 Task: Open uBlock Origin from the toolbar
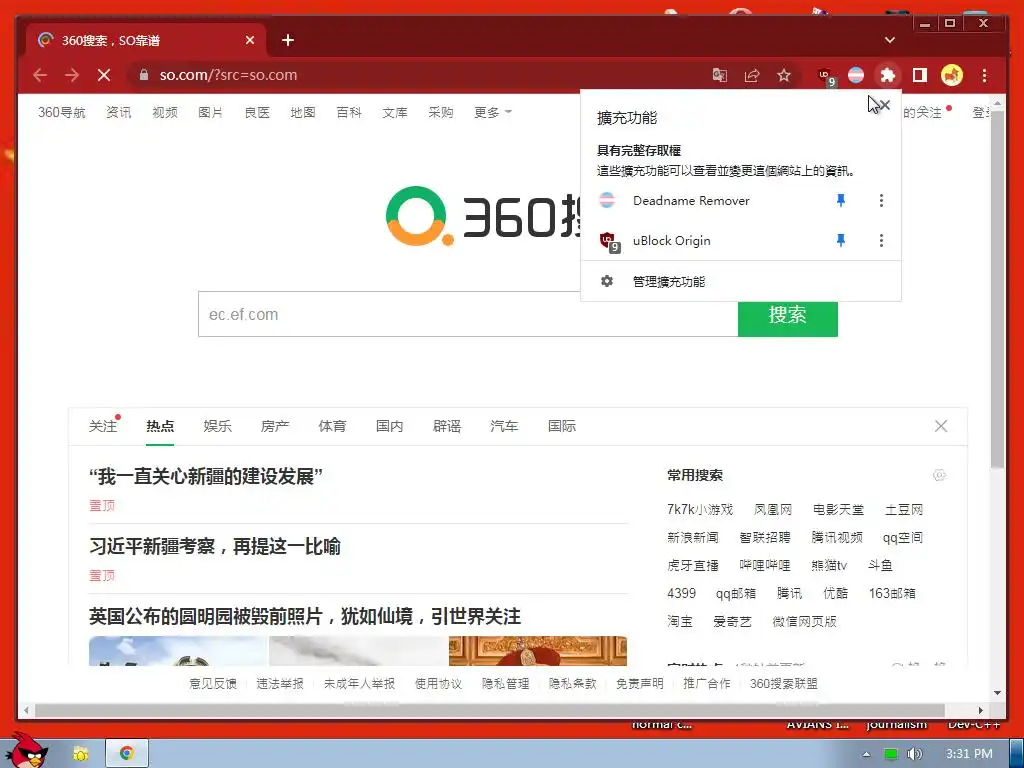826,76
